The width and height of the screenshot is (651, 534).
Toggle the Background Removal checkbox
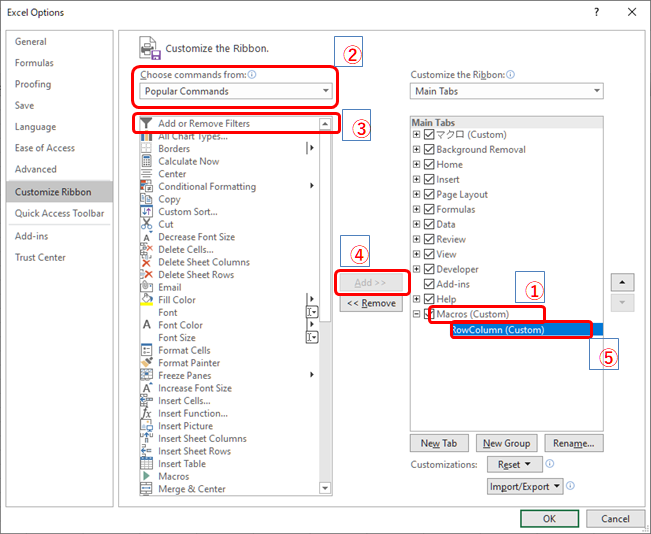click(x=429, y=149)
